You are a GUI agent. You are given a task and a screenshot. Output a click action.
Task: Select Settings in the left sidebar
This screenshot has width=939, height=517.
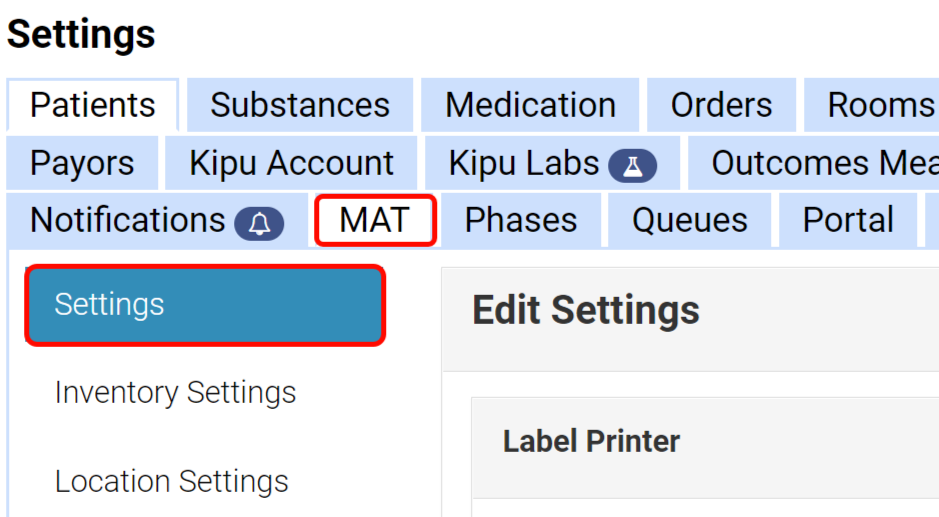coord(205,305)
